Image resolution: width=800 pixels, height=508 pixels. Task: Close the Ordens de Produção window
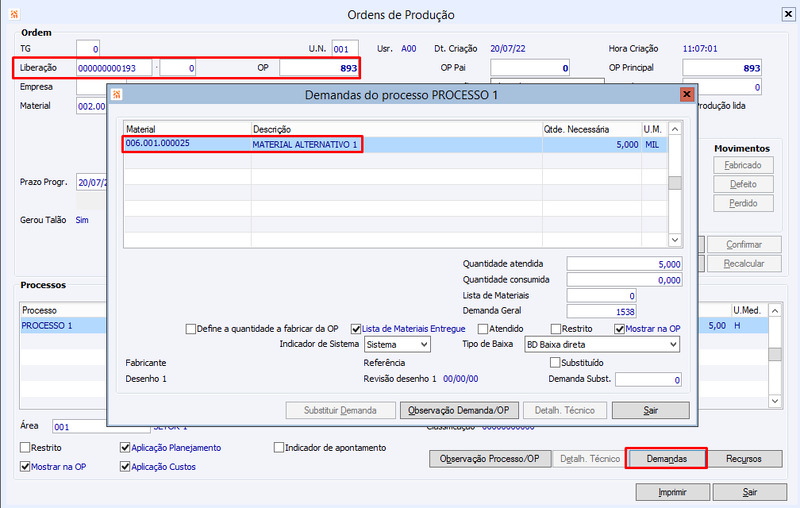coord(788,14)
